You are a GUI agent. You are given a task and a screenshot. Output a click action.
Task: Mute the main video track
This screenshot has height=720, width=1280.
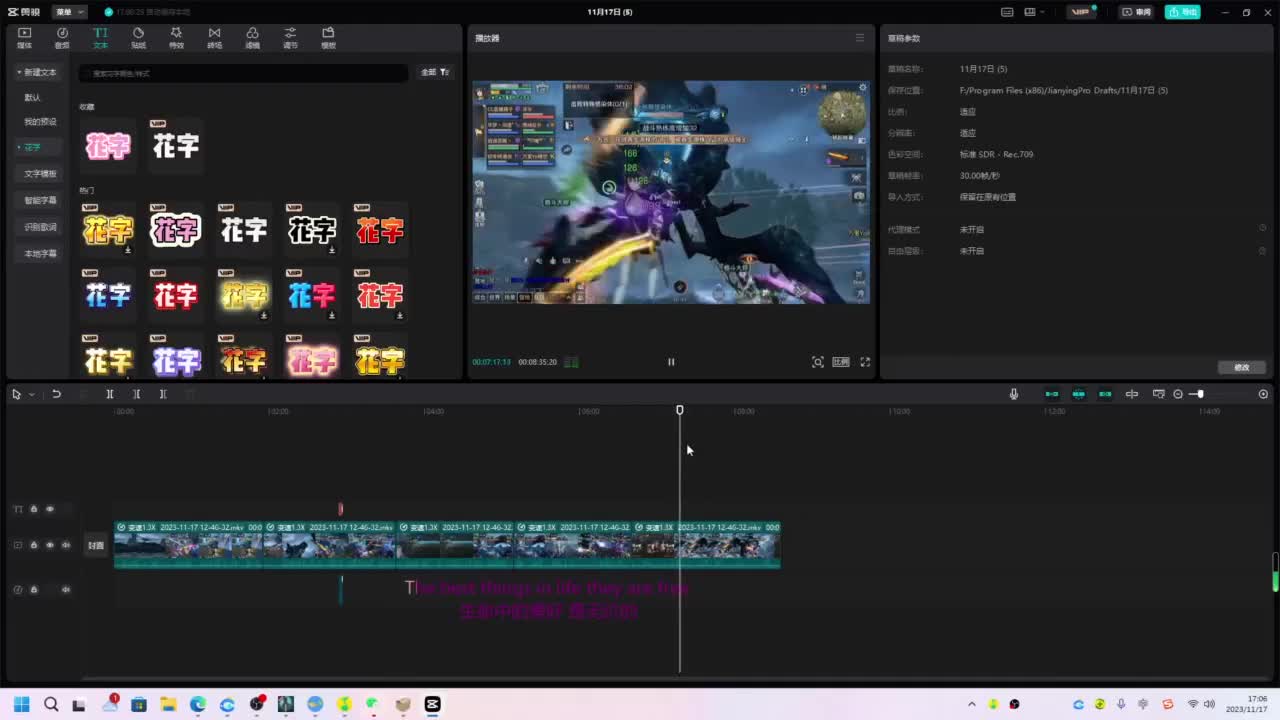point(66,545)
